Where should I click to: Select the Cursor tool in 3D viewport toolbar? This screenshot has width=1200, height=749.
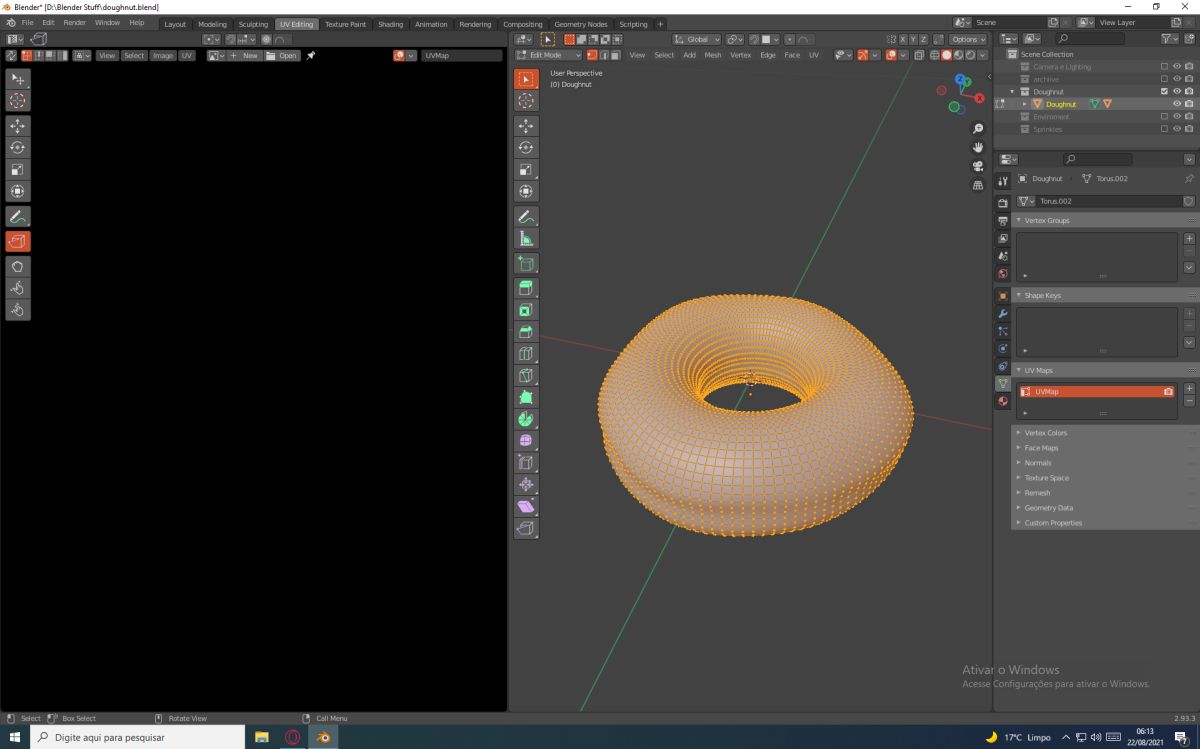click(x=526, y=101)
